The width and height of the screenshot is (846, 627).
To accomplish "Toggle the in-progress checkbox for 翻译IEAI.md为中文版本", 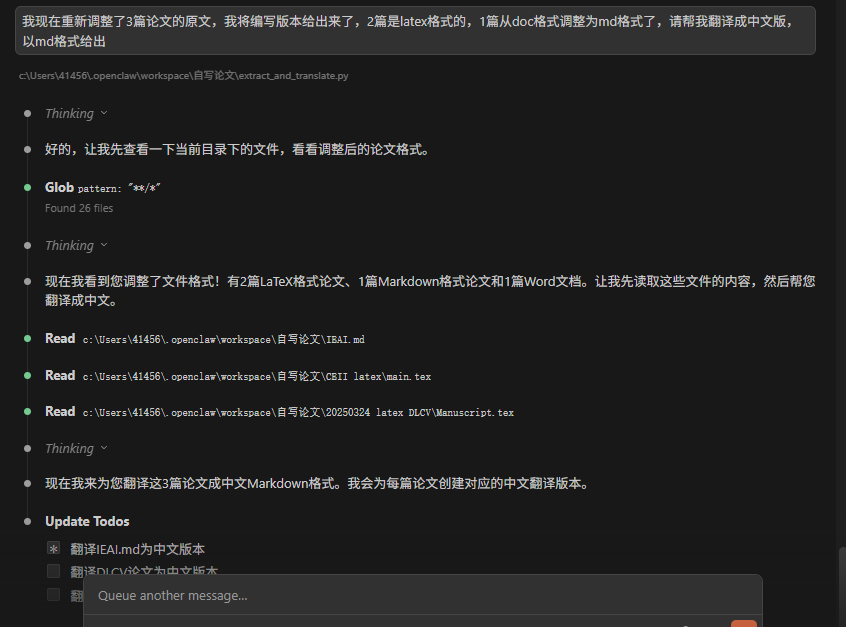I will [x=53, y=549].
